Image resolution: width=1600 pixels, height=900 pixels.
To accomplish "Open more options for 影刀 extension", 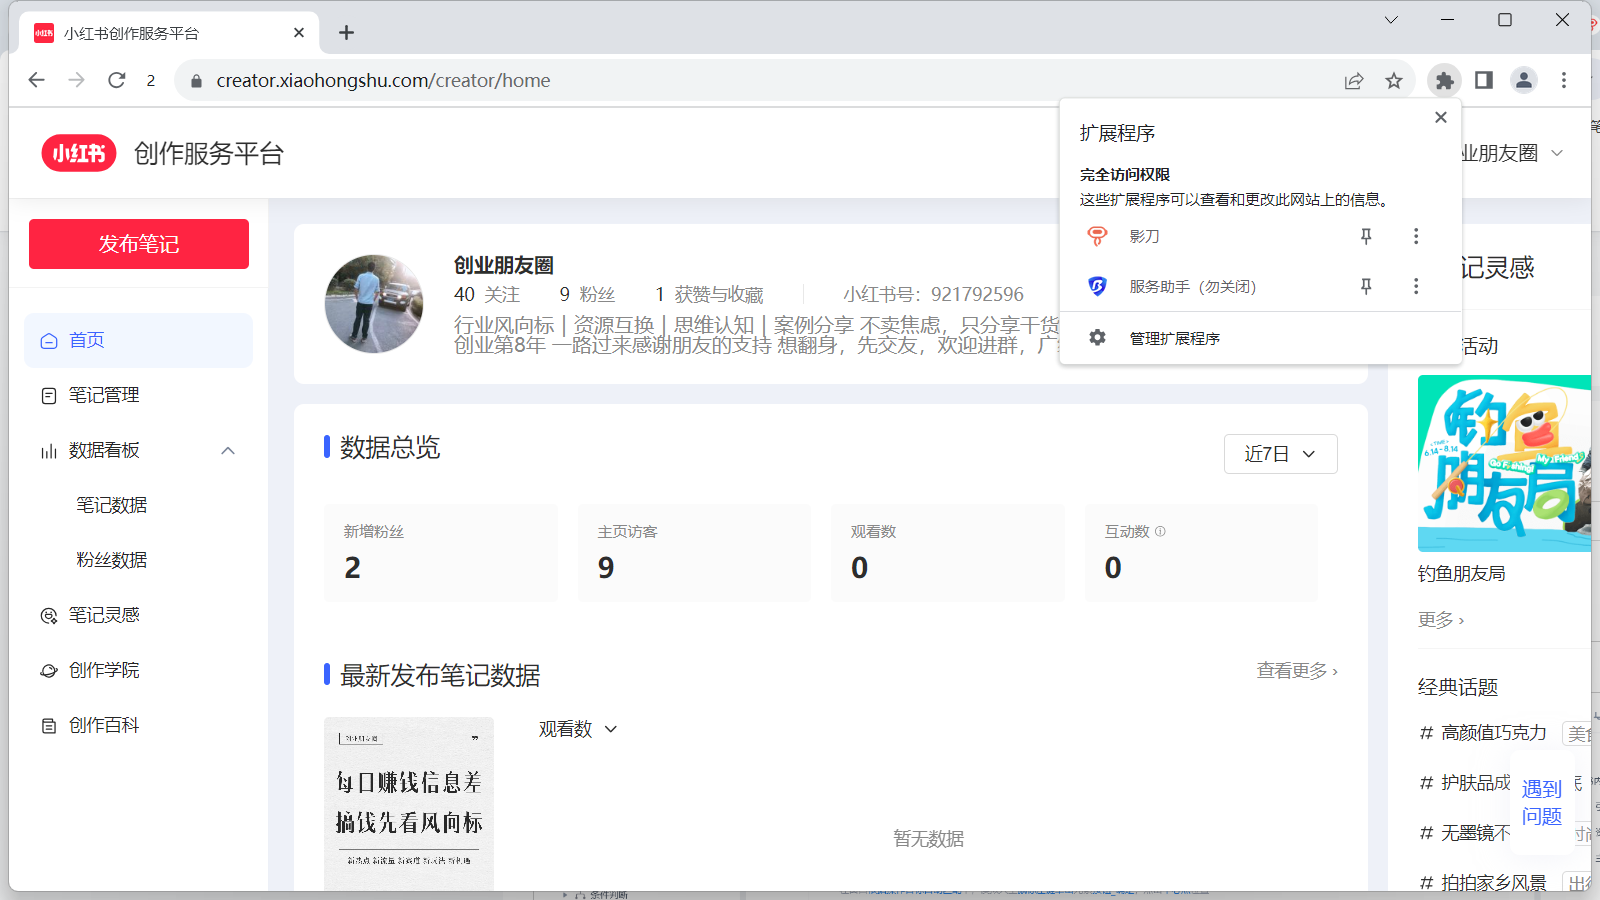I will [x=1415, y=236].
